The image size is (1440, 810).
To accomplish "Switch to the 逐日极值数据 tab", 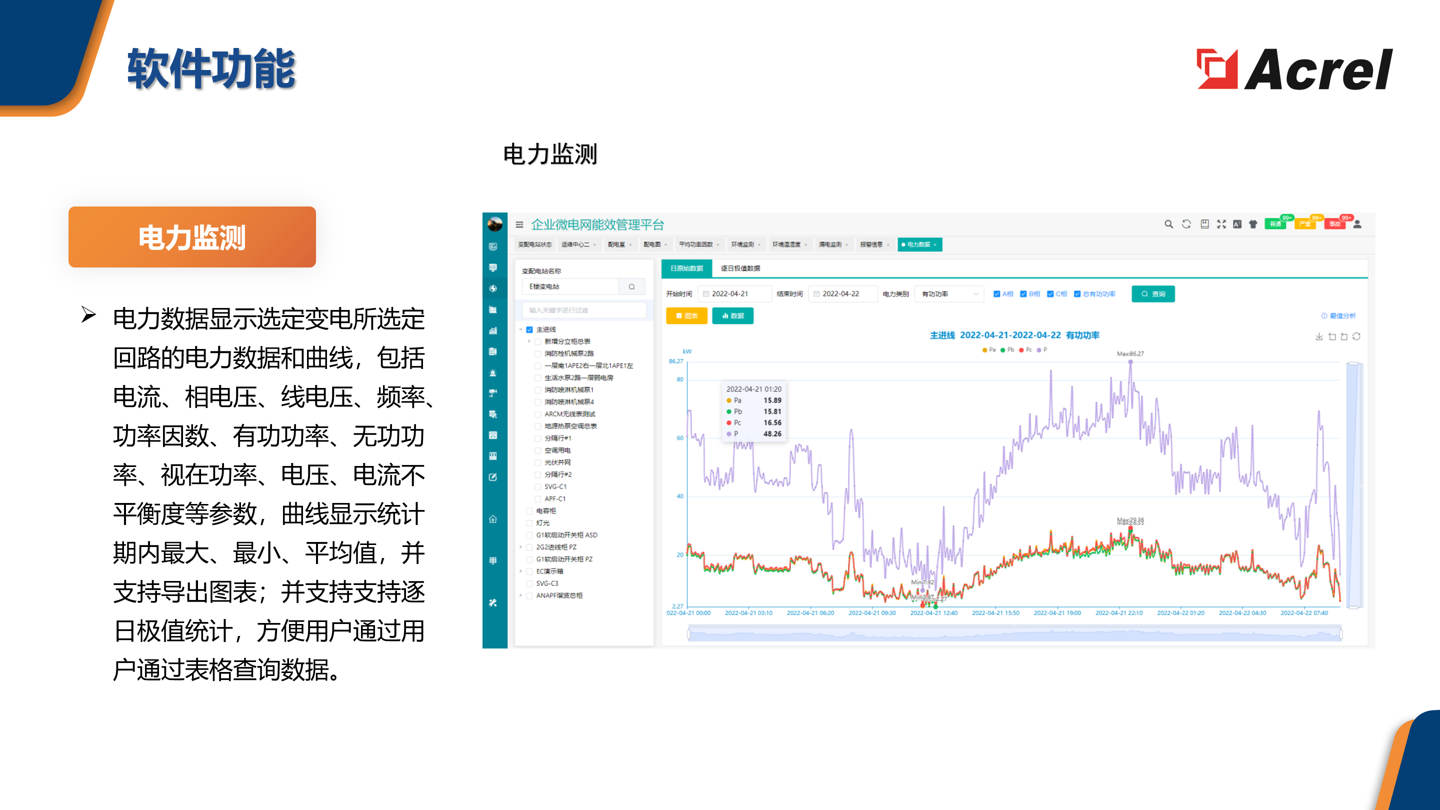I will coord(740,268).
